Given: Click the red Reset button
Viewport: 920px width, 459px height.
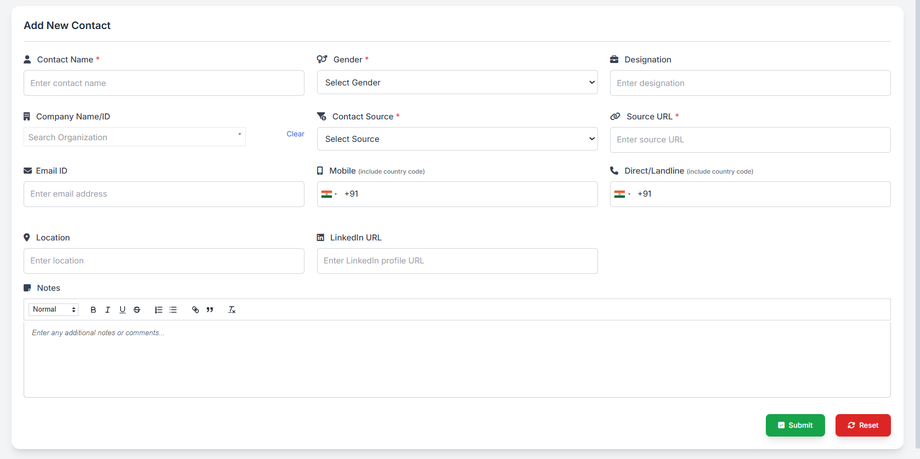Looking at the screenshot, I should (863, 425).
